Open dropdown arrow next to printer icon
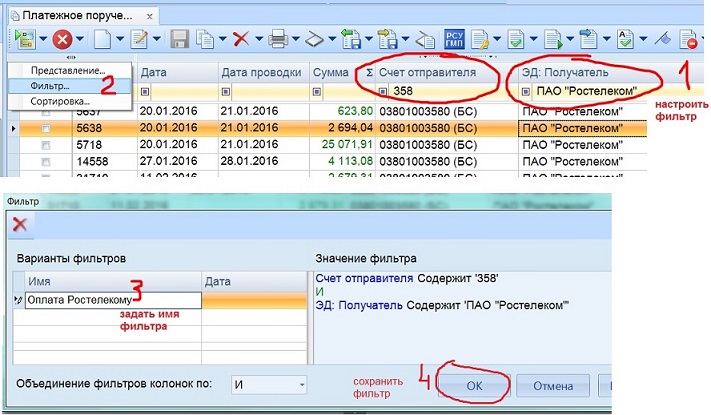This screenshot has height=415, width=711. click(x=296, y=39)
